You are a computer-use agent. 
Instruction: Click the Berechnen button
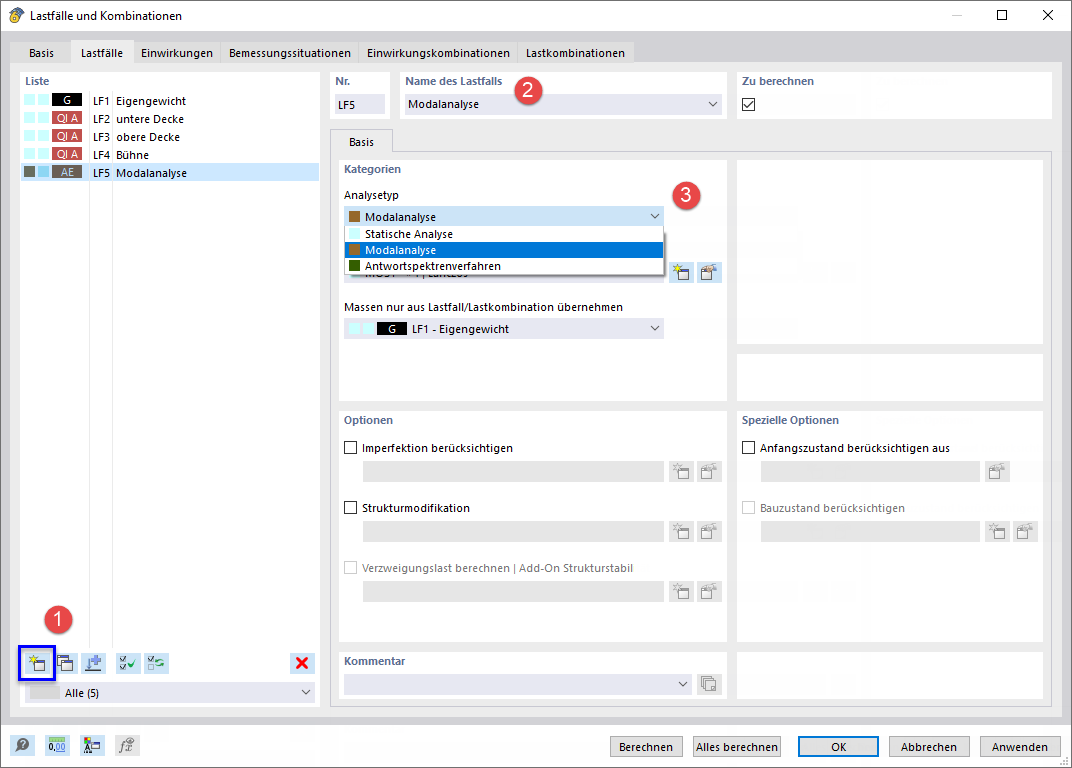646,747
